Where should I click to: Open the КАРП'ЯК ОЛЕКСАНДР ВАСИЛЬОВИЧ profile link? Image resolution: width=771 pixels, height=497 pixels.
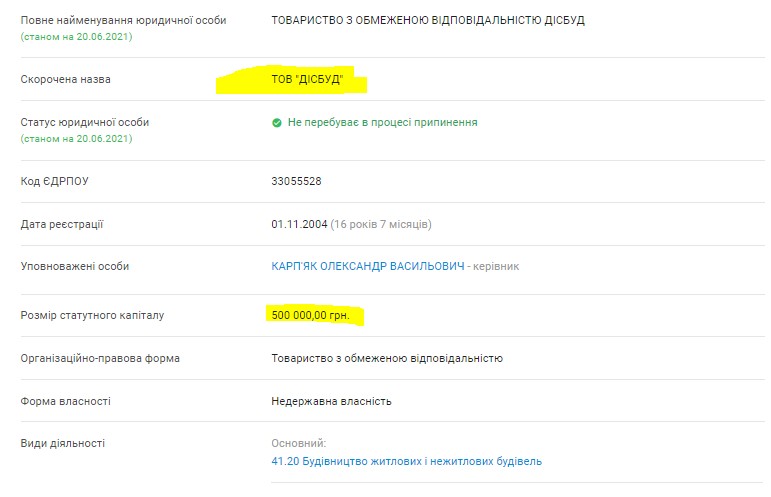(x=367, y=266)
